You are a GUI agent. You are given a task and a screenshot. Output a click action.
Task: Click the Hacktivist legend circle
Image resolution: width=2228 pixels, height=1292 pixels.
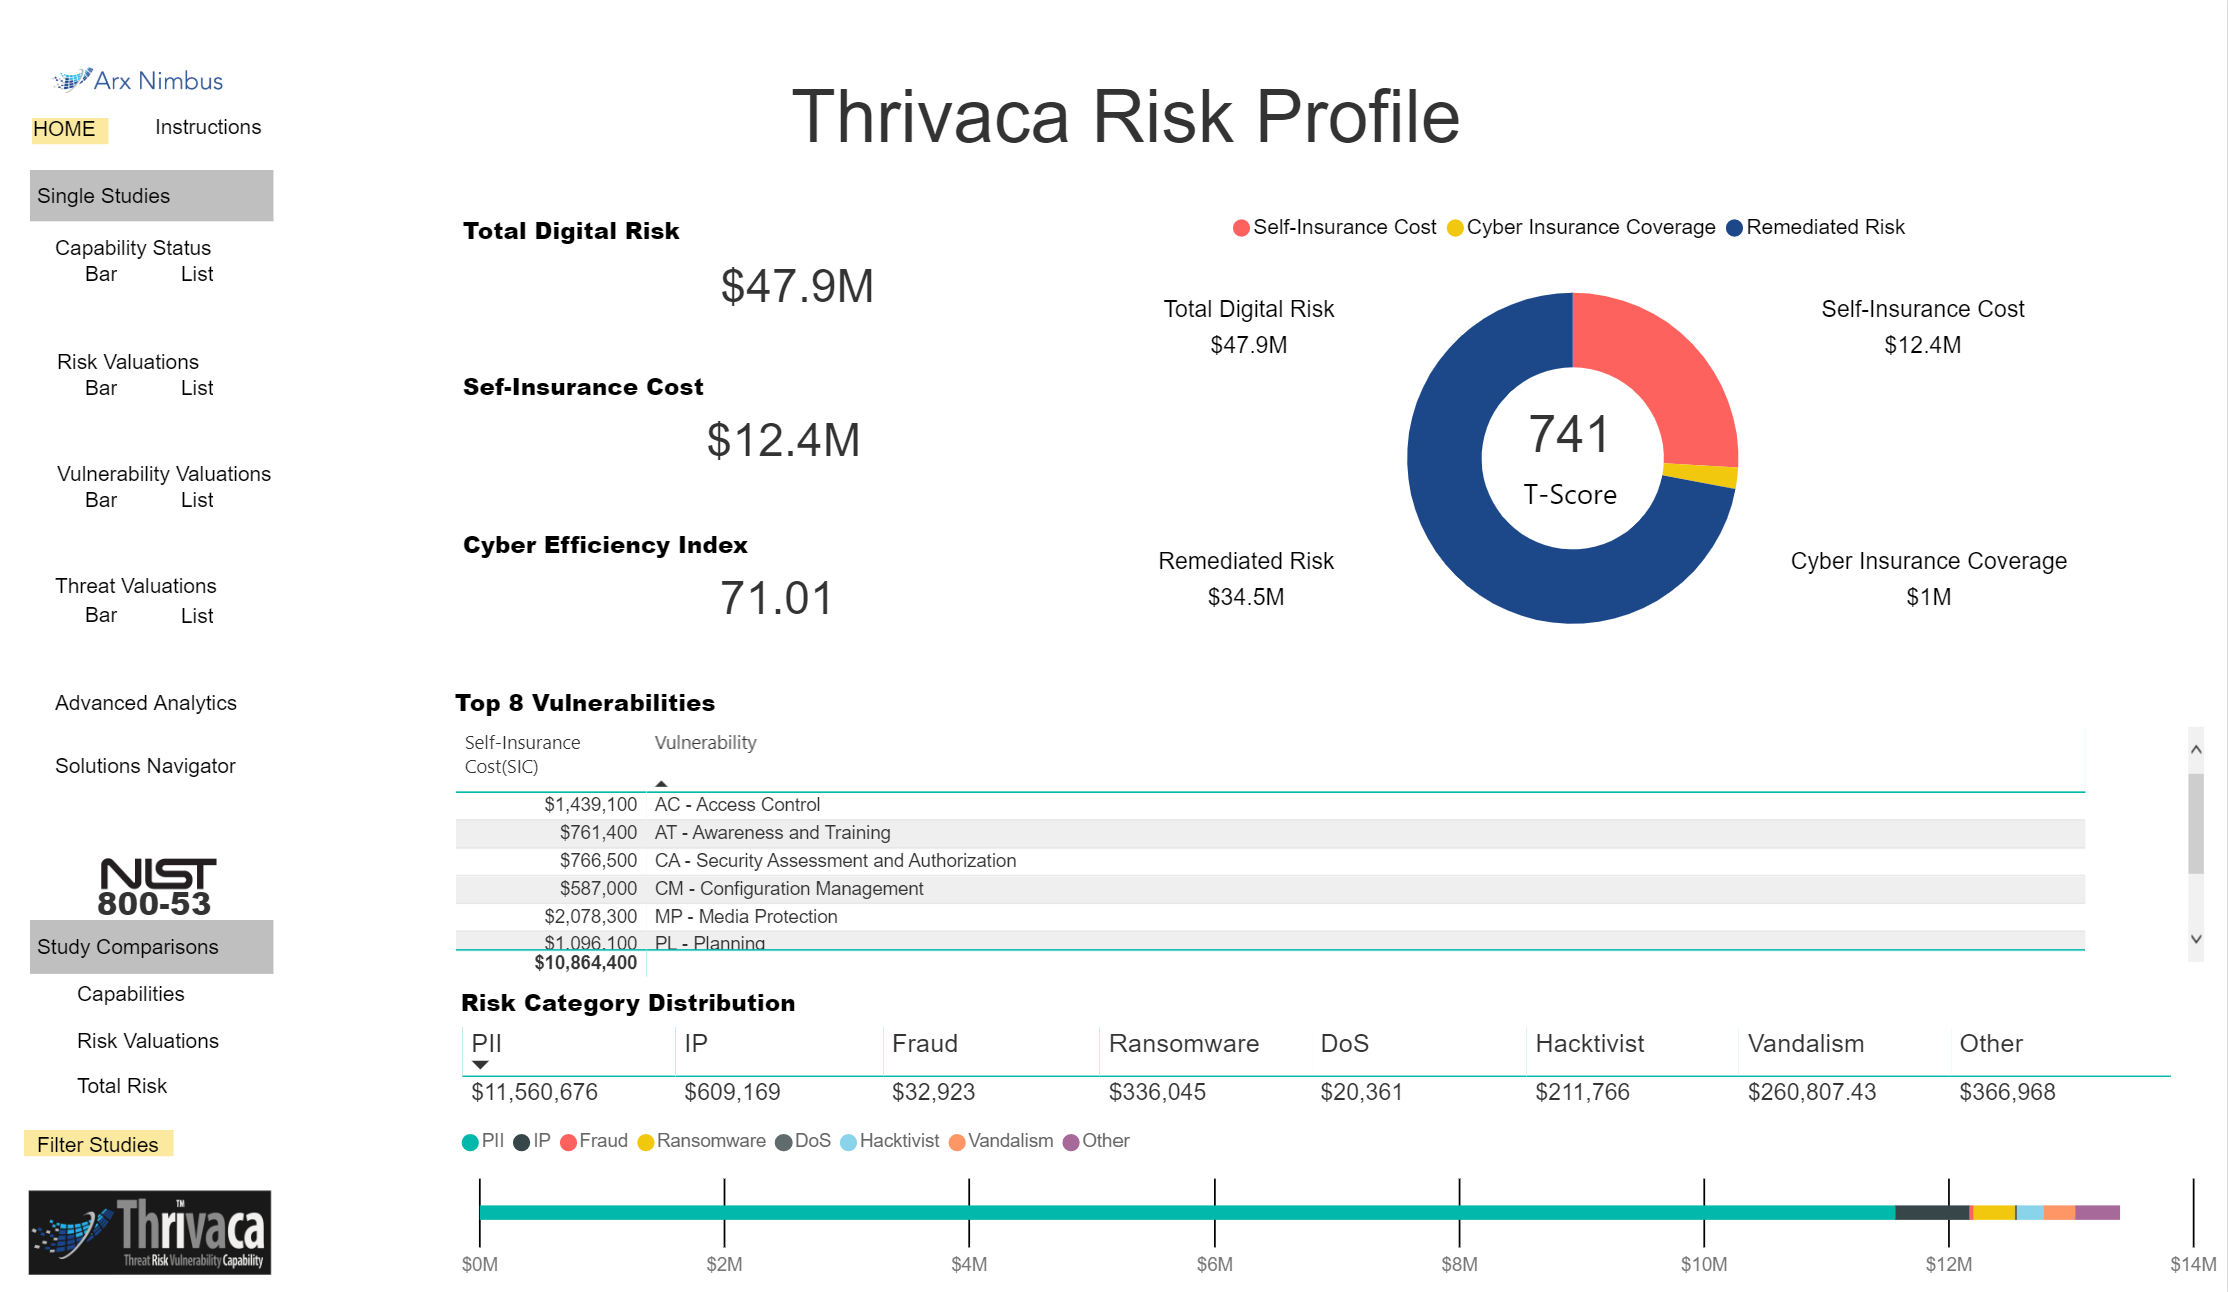coord(849,1142)
